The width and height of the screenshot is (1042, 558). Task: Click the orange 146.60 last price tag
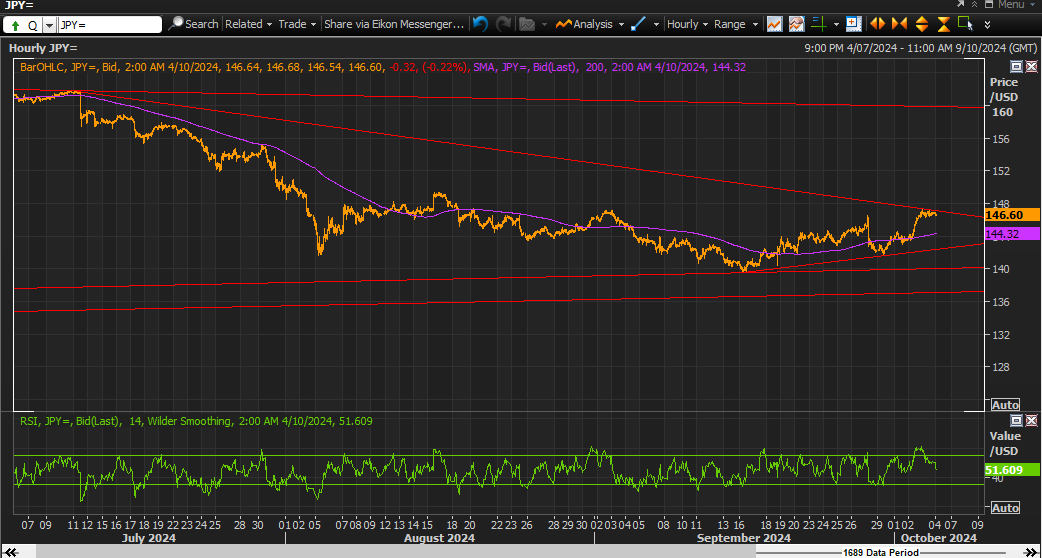tap(1011, 215)
